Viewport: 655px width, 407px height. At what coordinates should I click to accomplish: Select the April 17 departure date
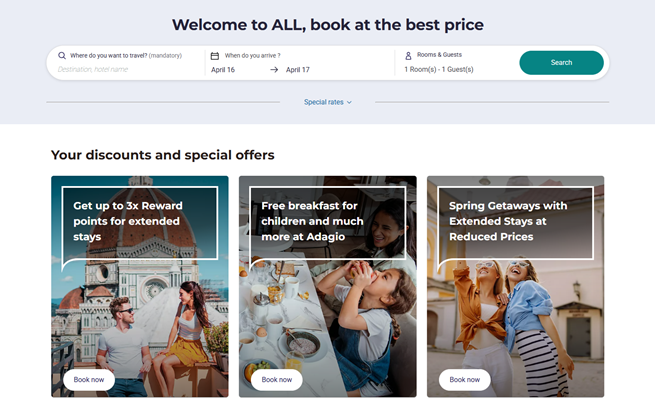click(298, 70)
